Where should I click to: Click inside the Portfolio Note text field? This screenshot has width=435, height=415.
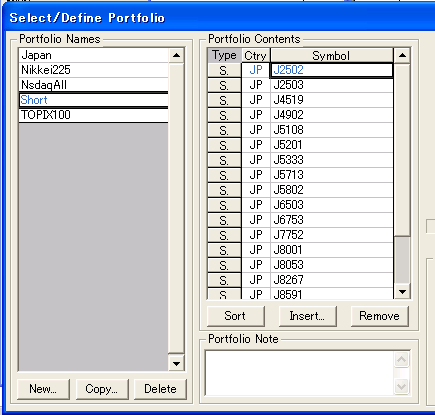point(299,373)
